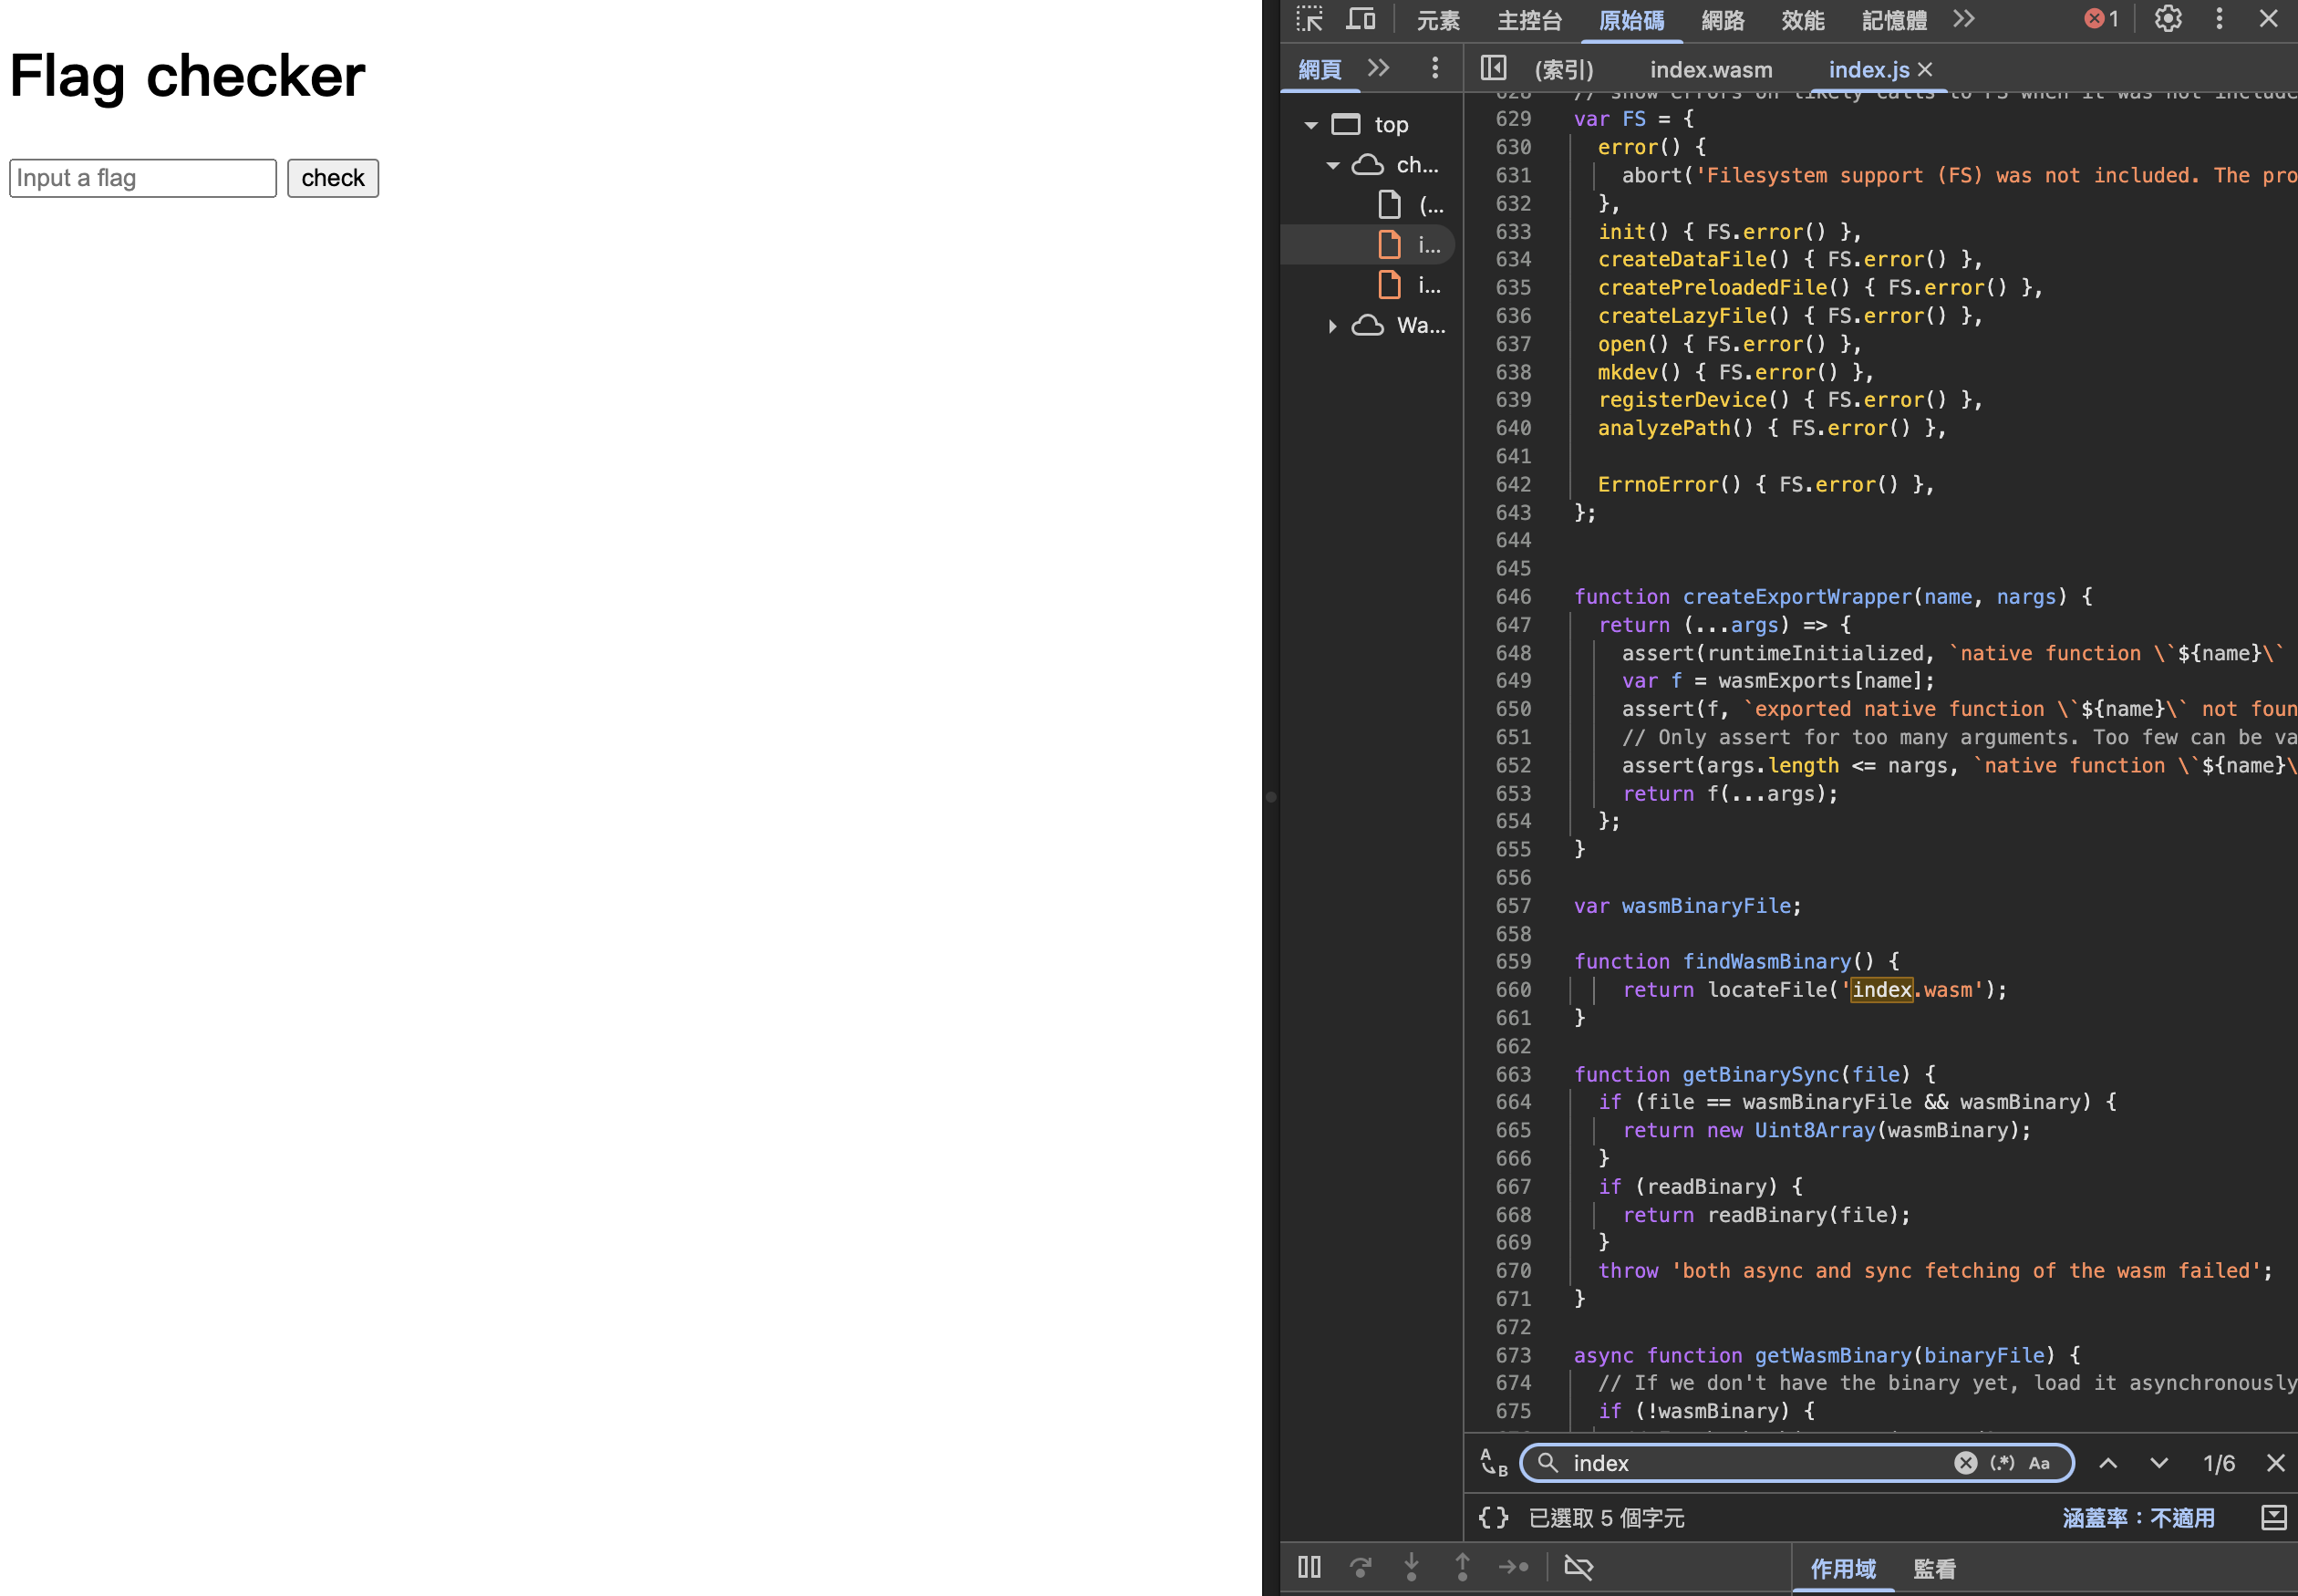Click wasmBinaryFile variable on line 657
The height and width of the screenshot is (1596, 2298).
[x=1706, y=905]
